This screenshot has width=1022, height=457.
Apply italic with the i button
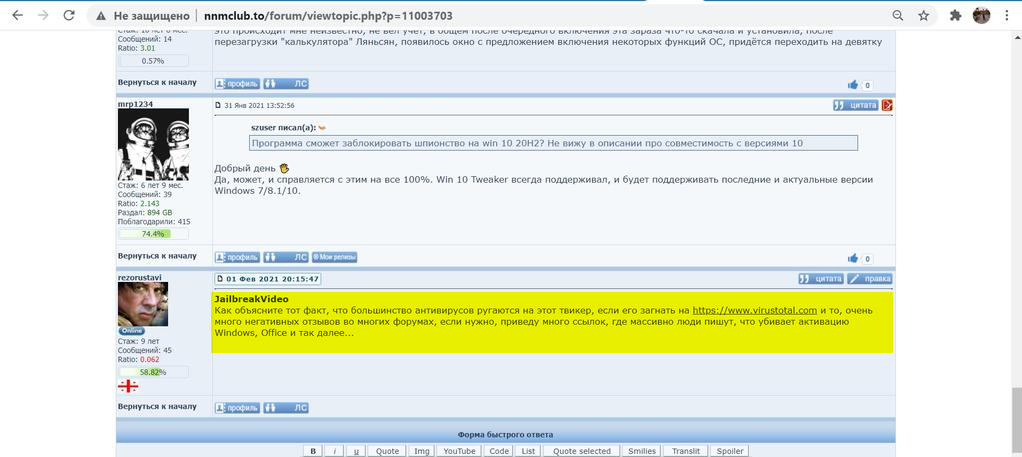coord(334,451)
